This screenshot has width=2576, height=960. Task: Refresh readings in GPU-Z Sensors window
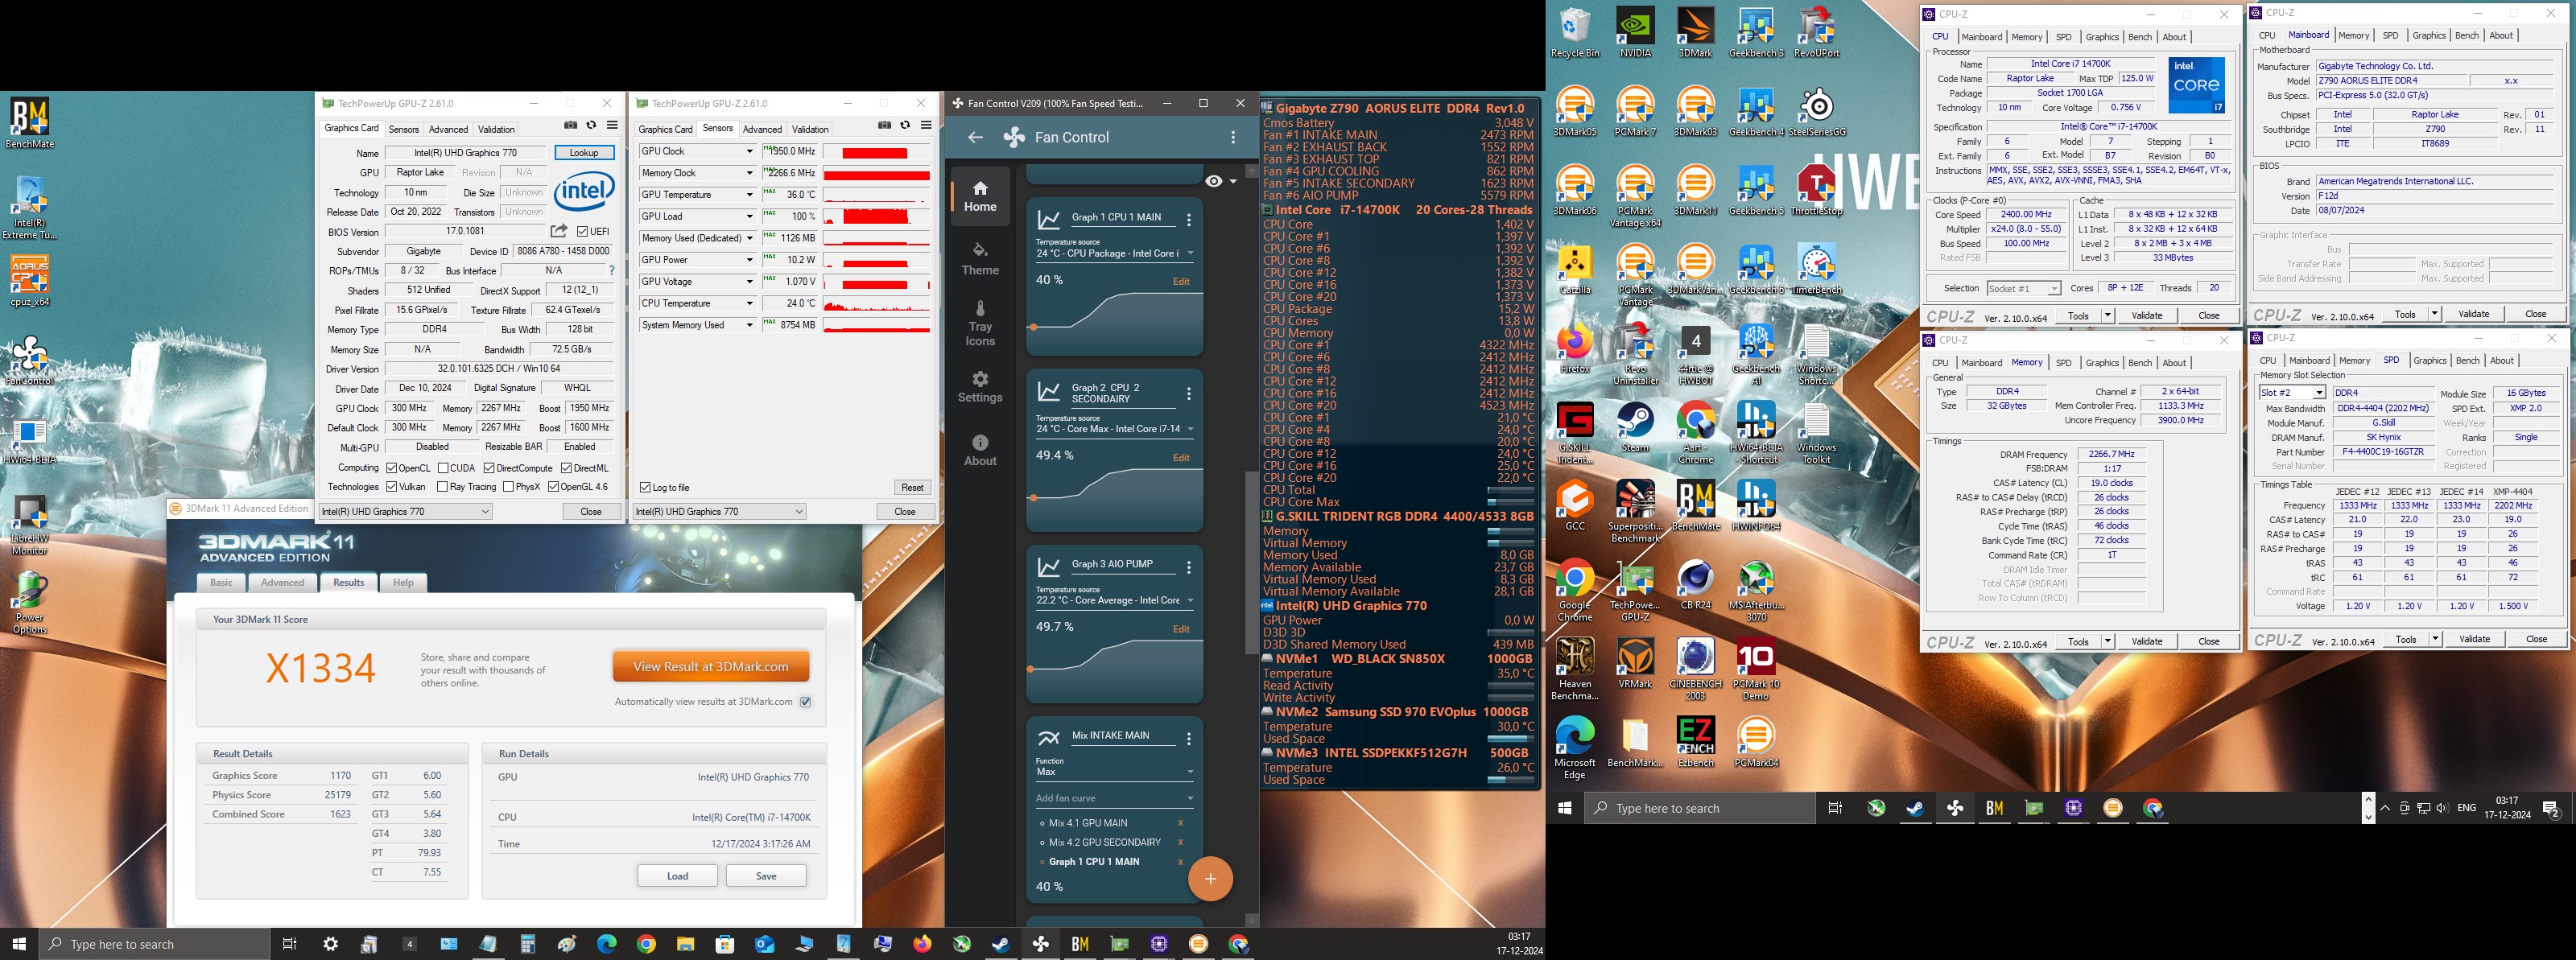[905, 126]
